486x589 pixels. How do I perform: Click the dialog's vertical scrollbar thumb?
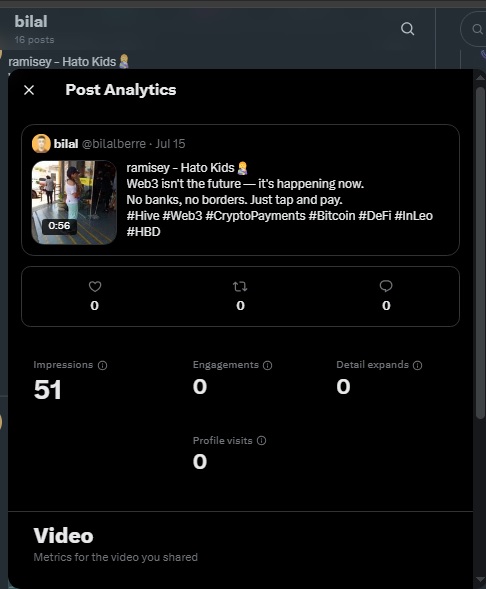(480, 253)
